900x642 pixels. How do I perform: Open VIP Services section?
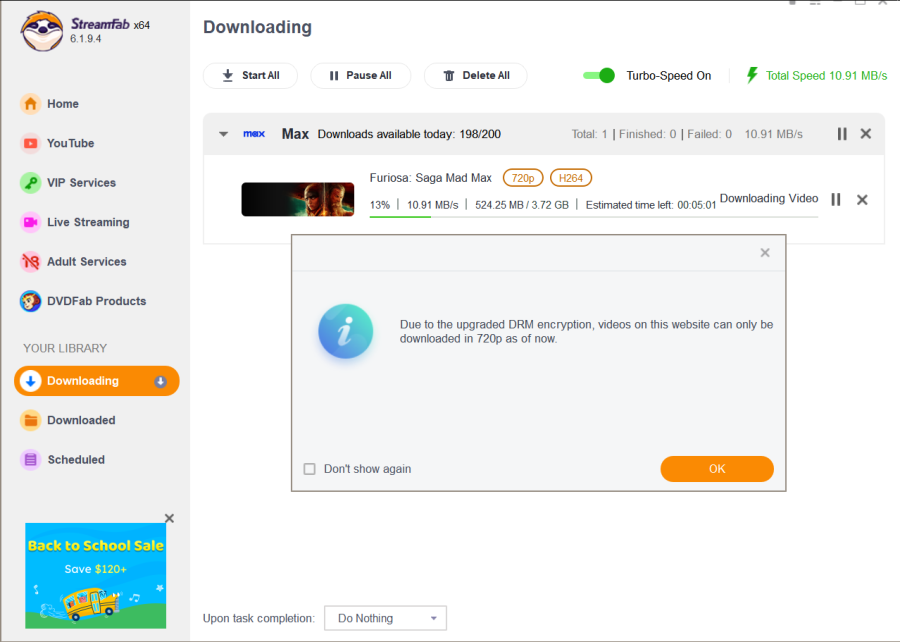click(82, 183)
